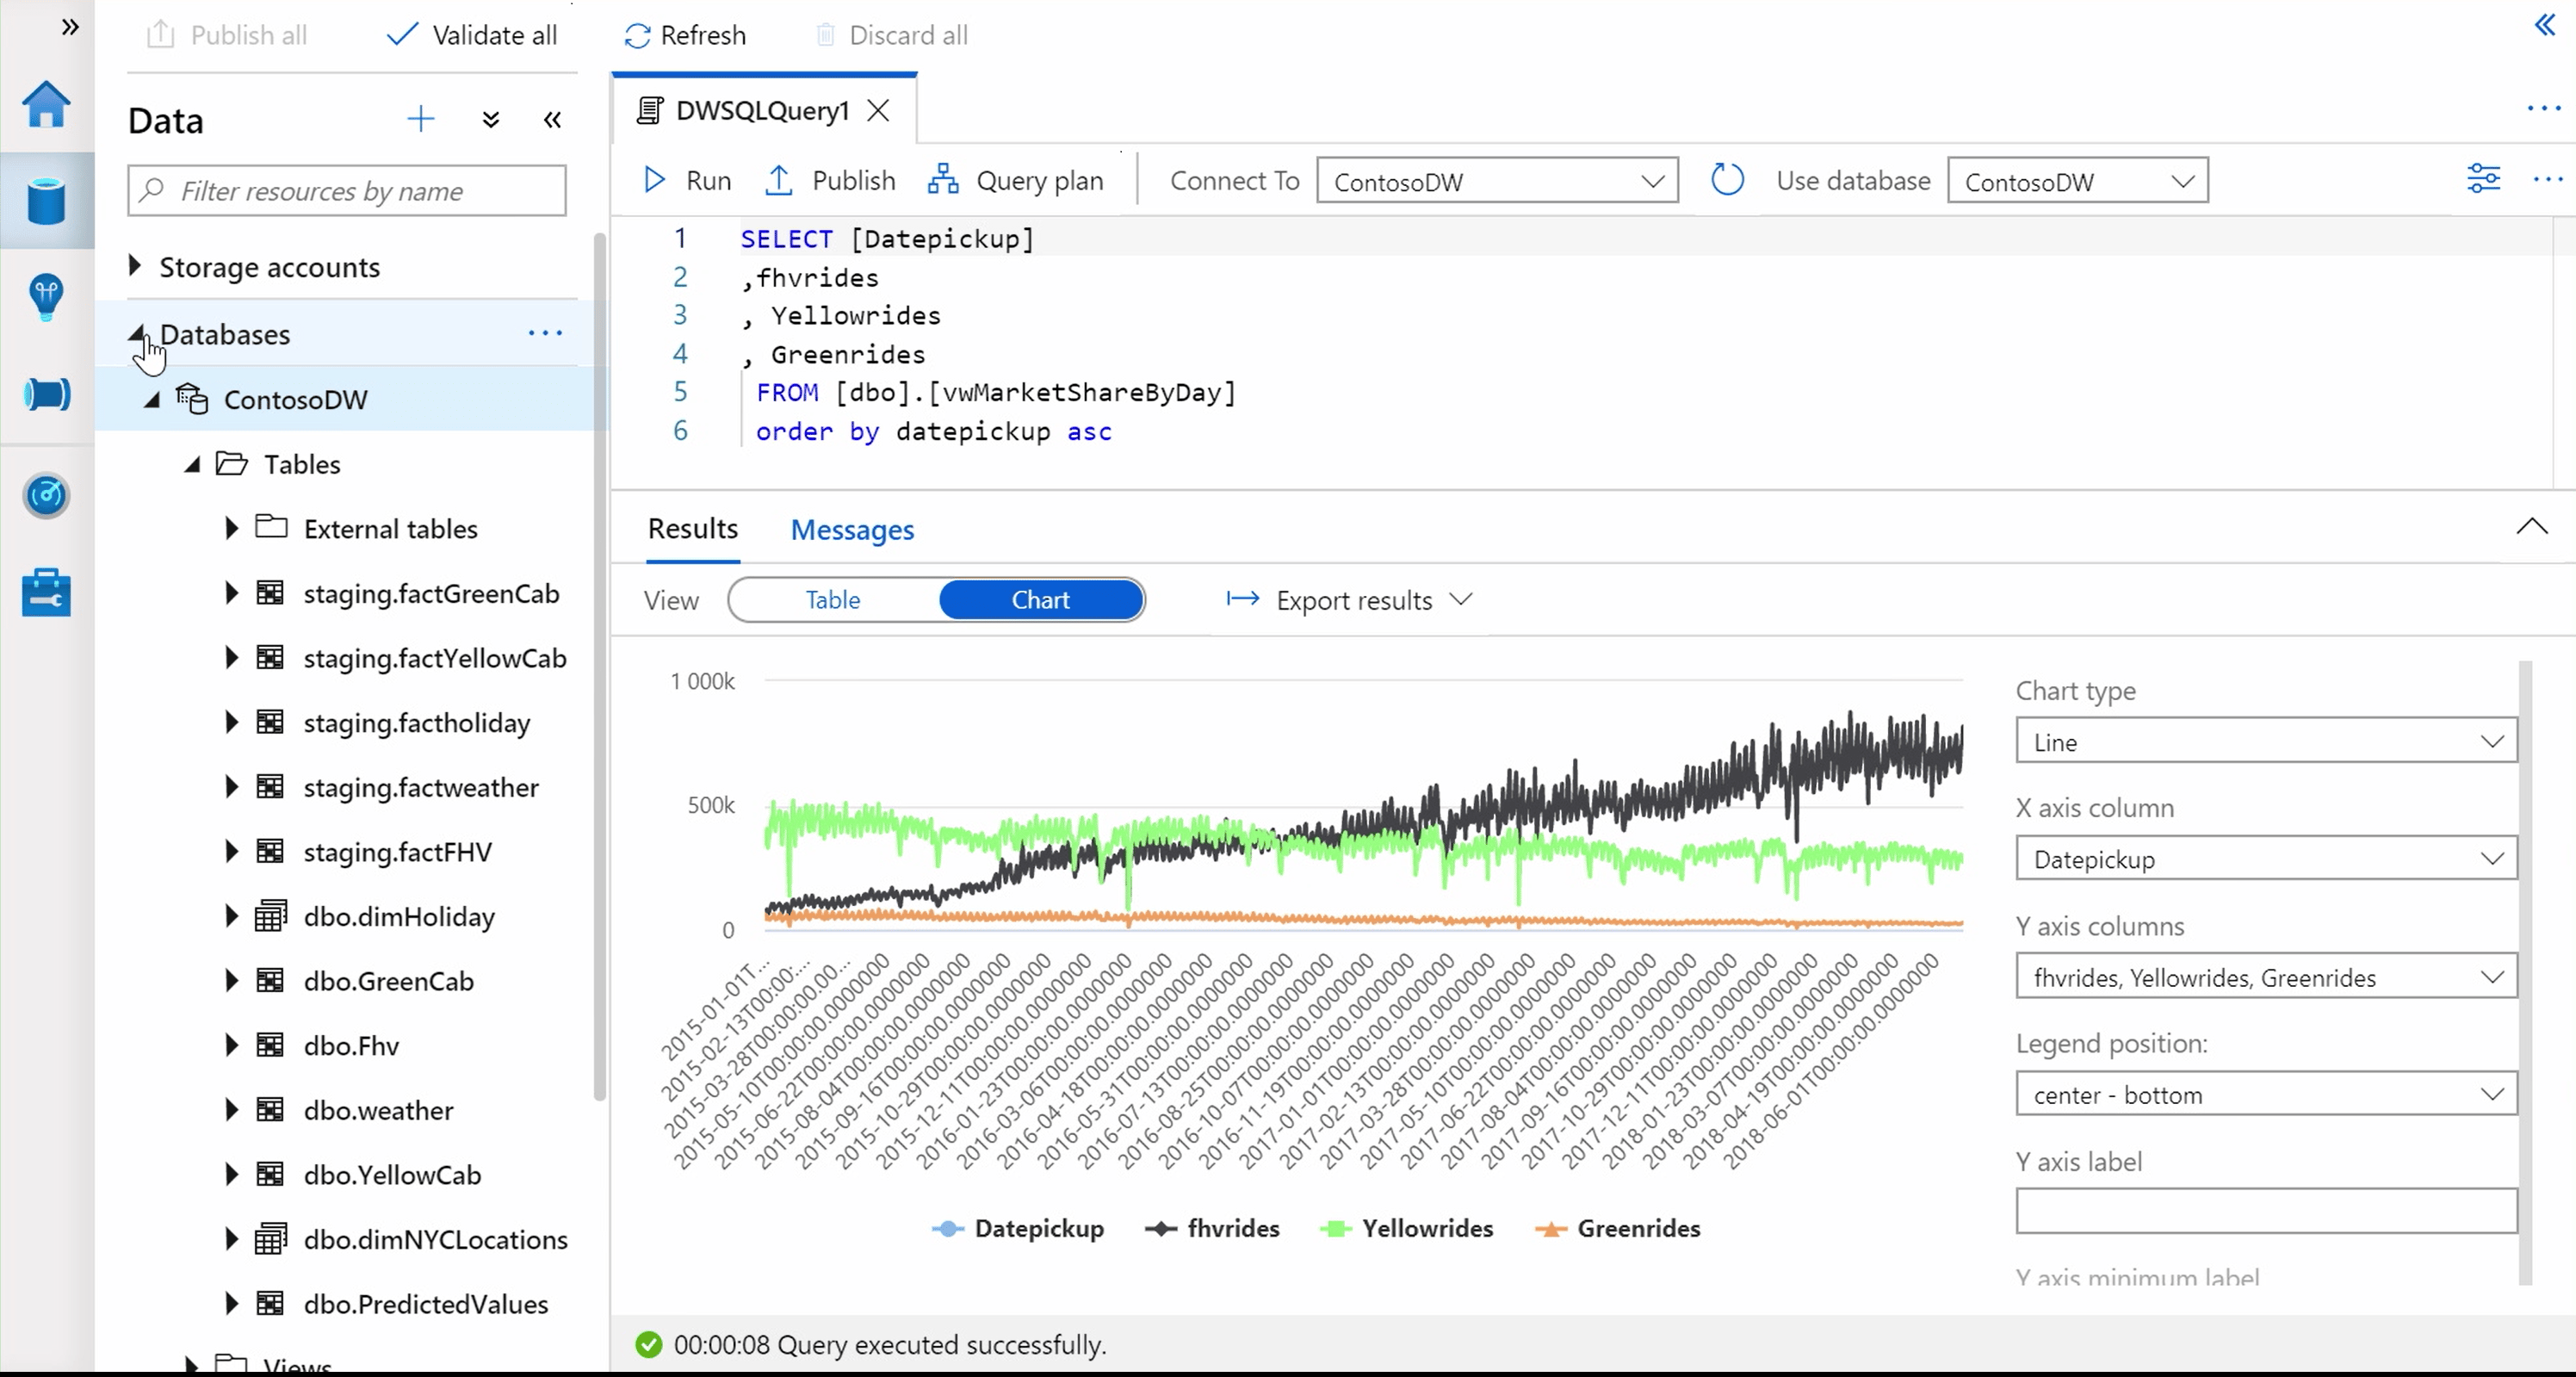Expand the dbo.weather table node
This screenshot has height=1377, width=2576.
point(231,1110)
